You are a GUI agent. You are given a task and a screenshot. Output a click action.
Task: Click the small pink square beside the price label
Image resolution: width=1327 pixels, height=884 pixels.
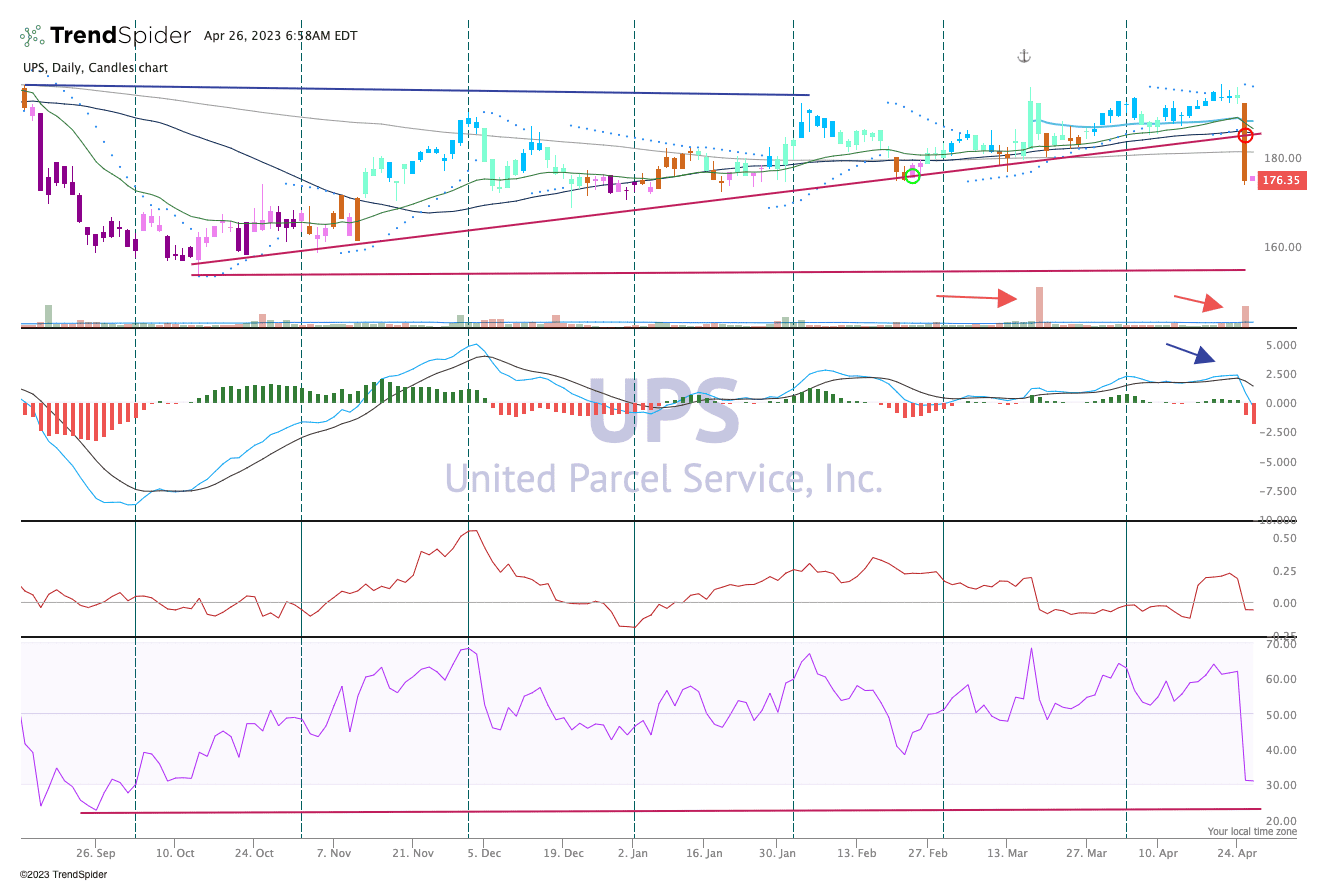click(1252, 179)
